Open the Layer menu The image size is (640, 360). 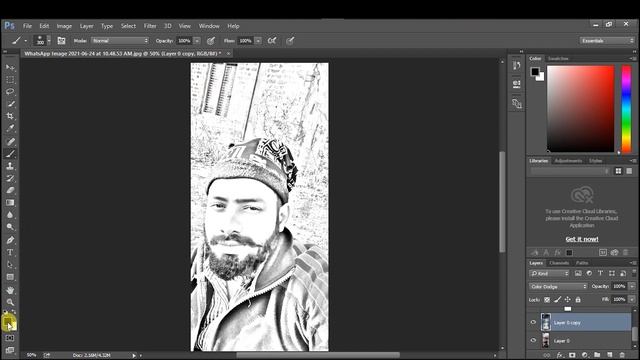tap(87, 26)
